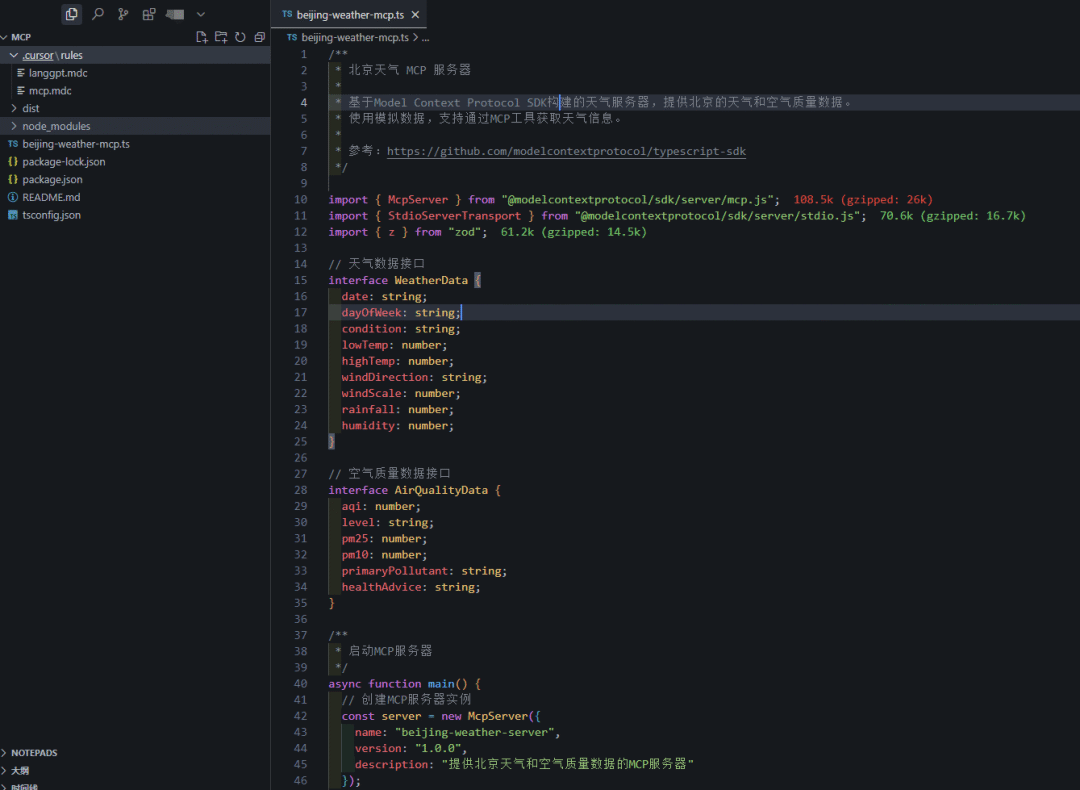Click the langgpt.mdc file icon
Screen dimensions: 1080x790
coord(21,73)
